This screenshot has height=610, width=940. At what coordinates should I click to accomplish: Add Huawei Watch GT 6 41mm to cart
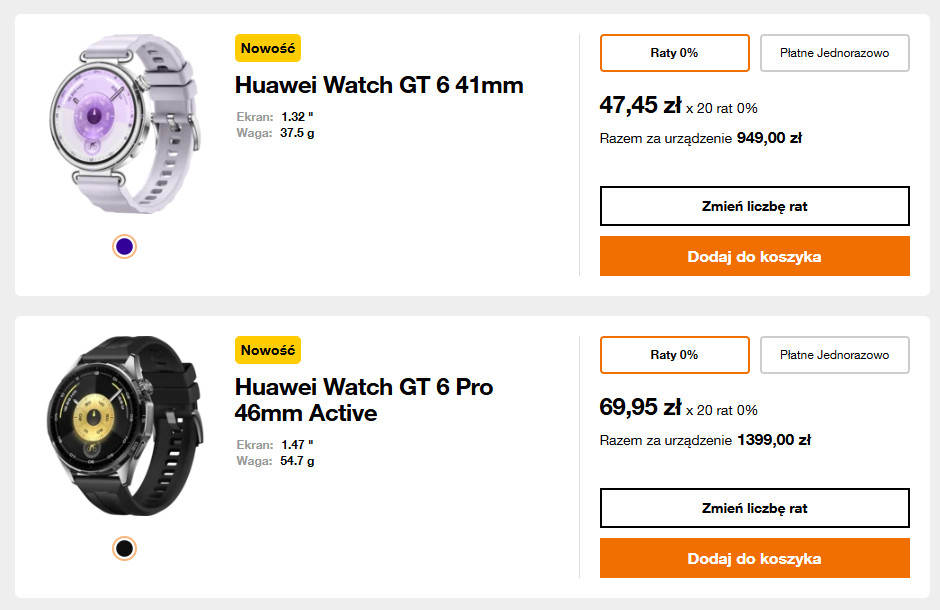click(x=755, y=256)
